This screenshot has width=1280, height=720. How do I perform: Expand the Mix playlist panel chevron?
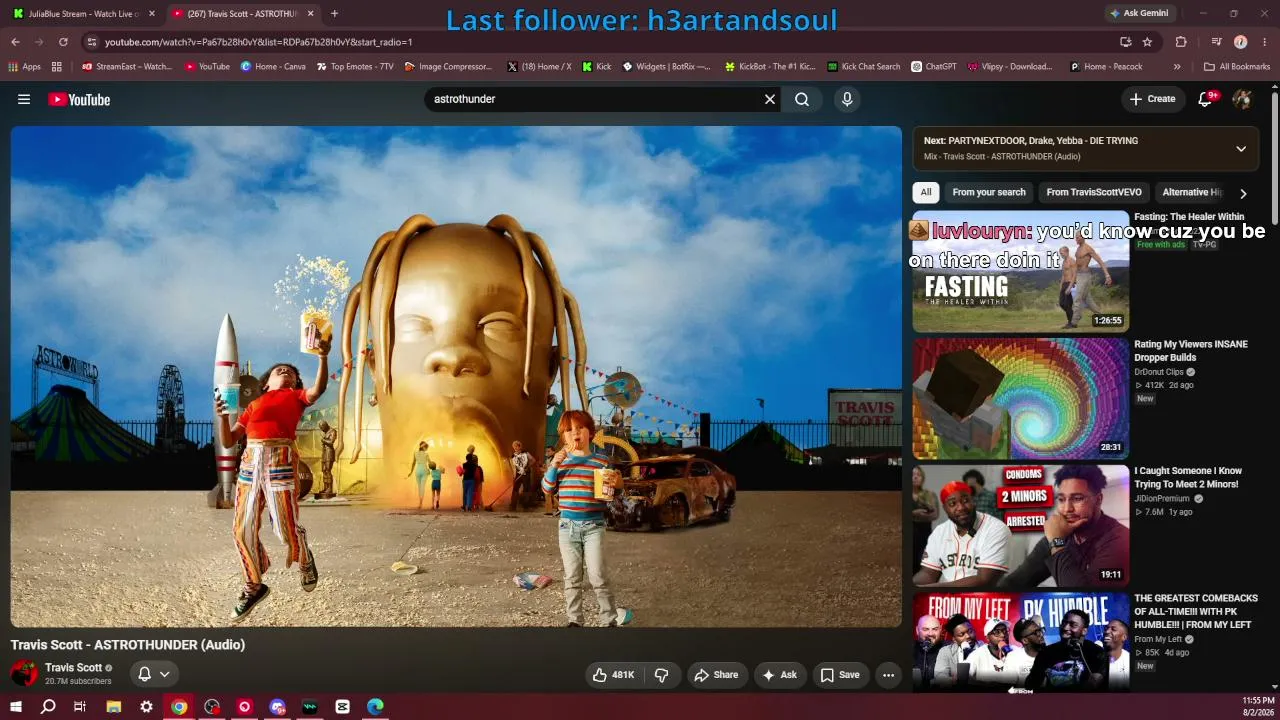point(1241,149)
